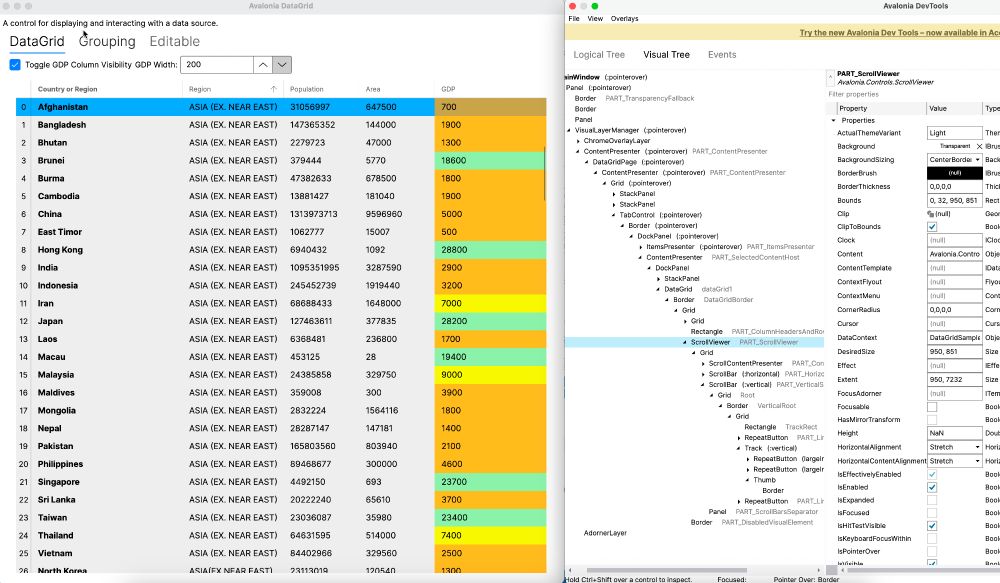Expand the ScrollBar horizontal tree node
Screen dimensions: 1000x583
[x=703, y=374]
